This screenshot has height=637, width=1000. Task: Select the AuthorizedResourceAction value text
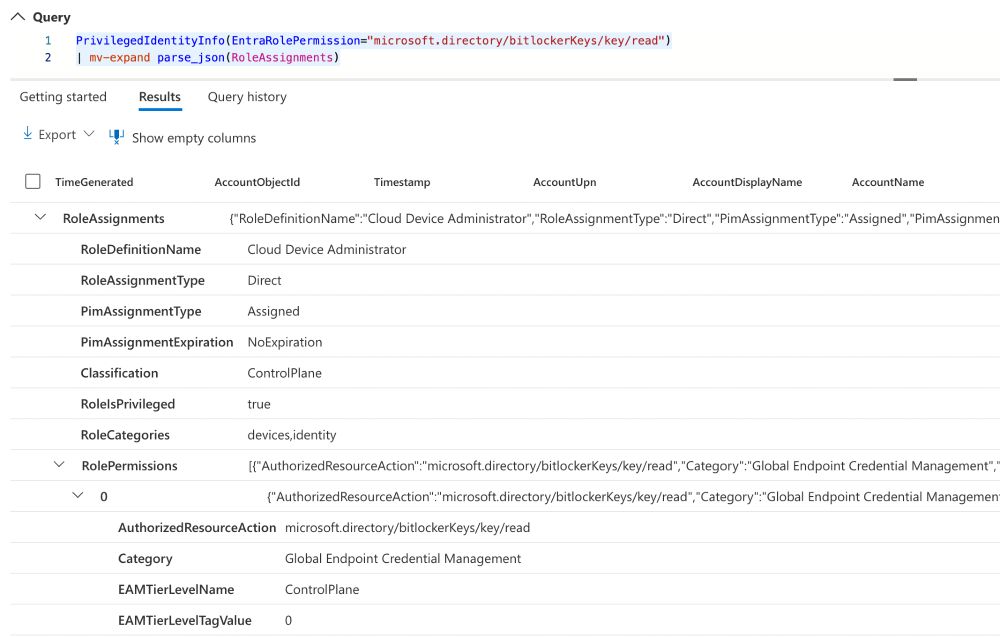coord(408,528)
